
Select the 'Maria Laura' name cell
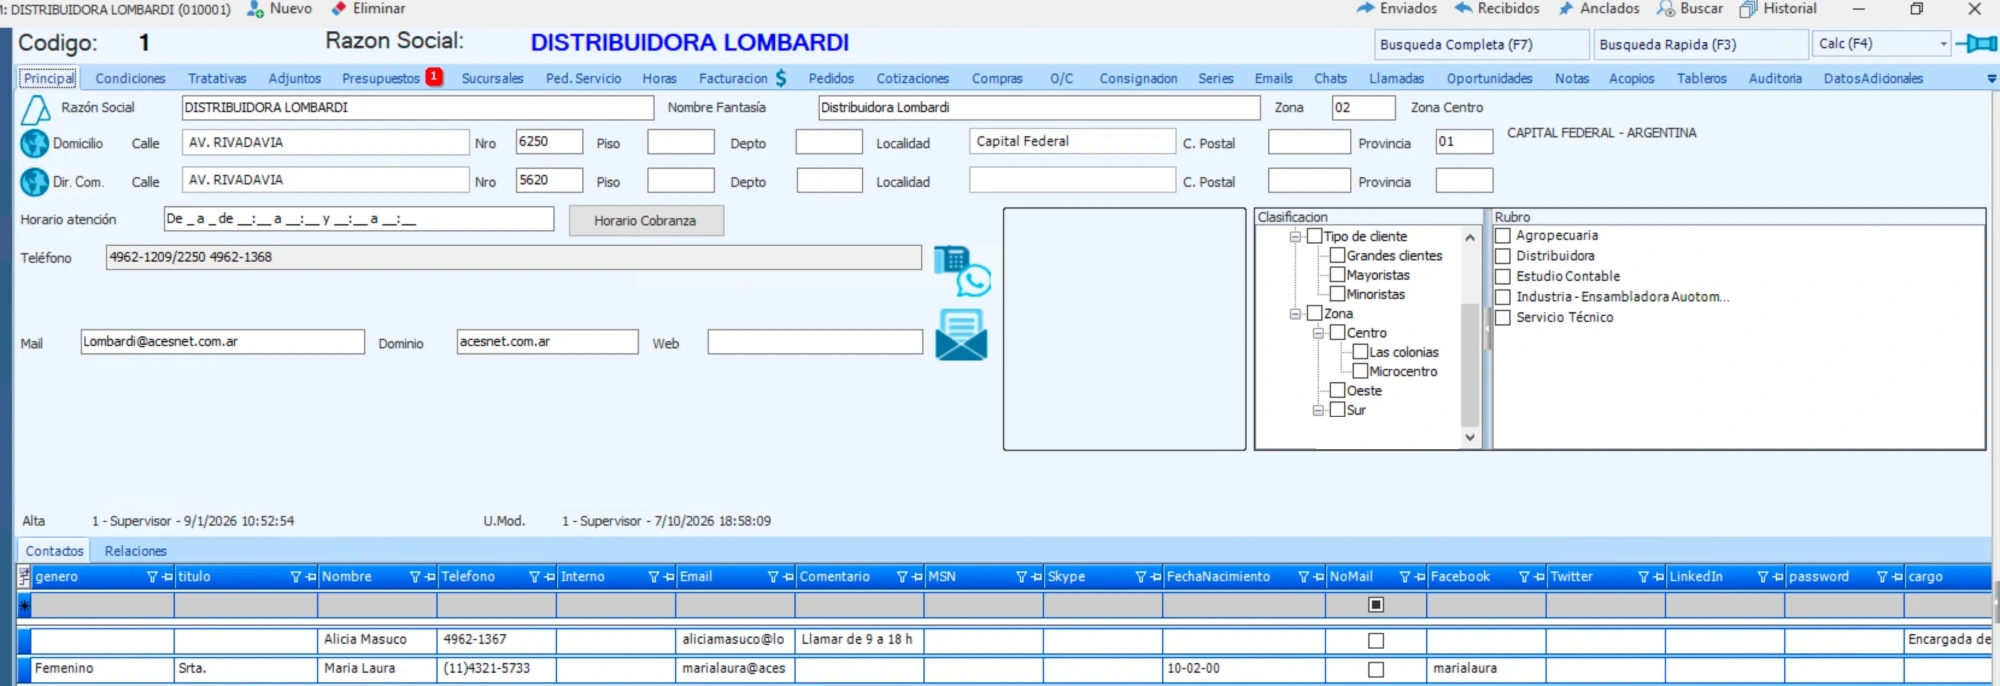[377, 669]
